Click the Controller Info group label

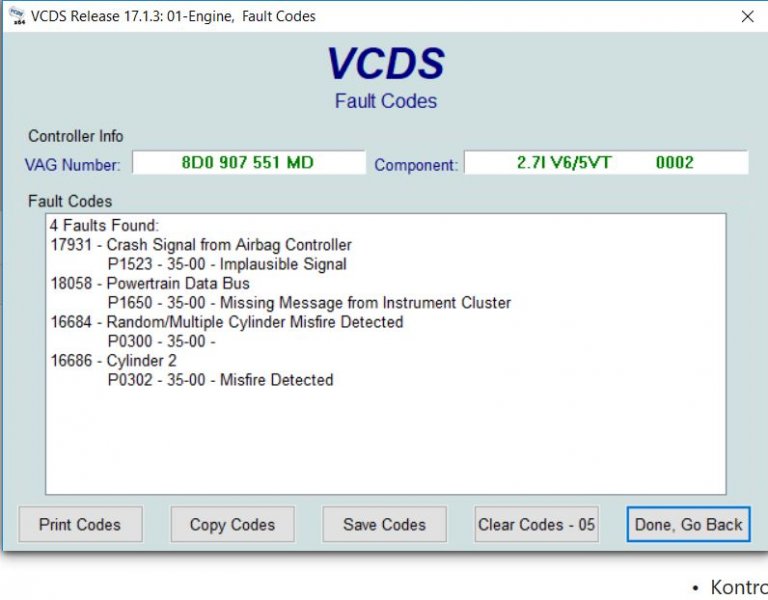pyautogui.click(x=76, y=136)
